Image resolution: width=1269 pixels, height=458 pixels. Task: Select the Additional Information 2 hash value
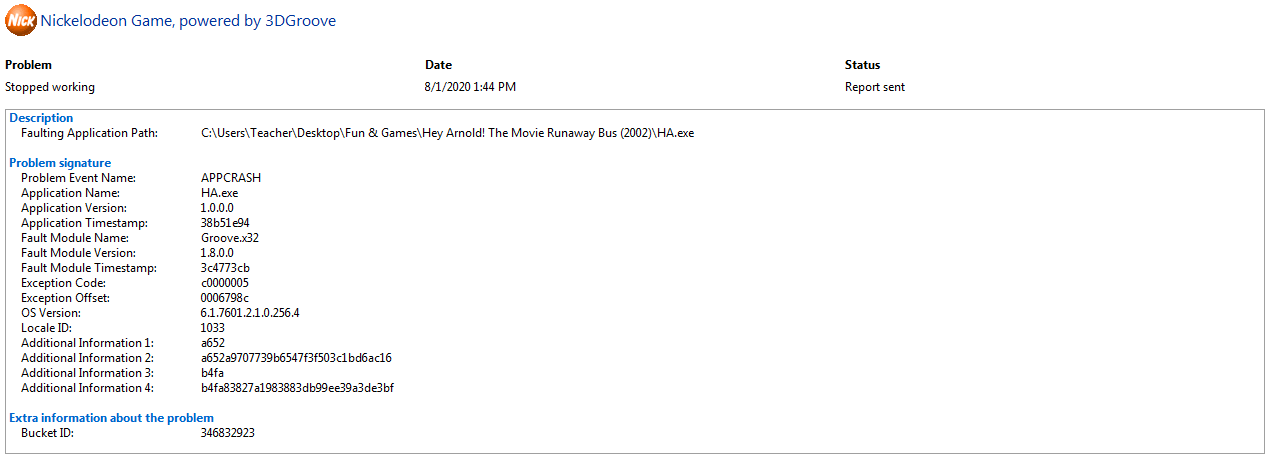[296, 358]
